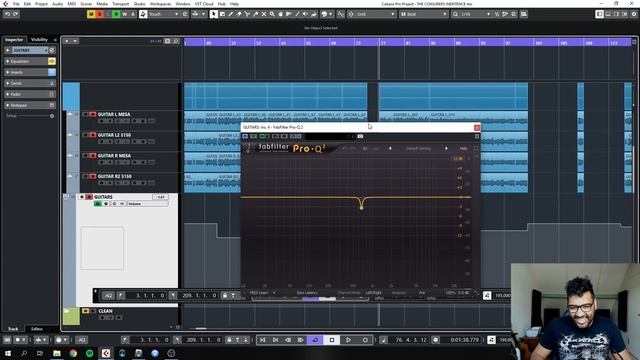This screenshot has width=640, height=360.
Task: Open Chrome from the Windows taskbar
Action: [73, 353]
